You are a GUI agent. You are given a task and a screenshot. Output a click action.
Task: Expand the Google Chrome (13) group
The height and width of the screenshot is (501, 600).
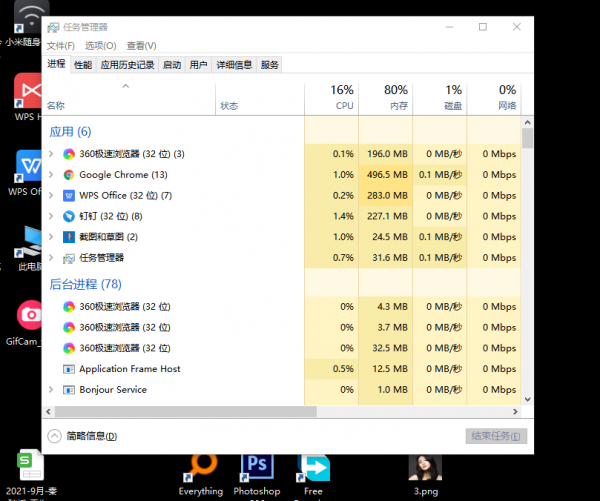point(51,175)
